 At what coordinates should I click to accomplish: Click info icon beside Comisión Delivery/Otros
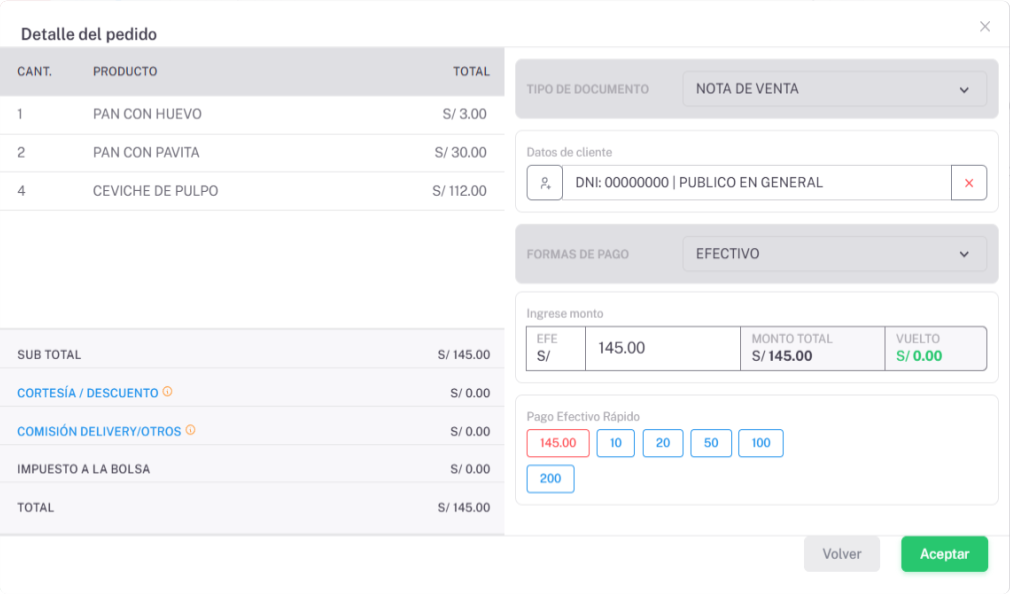tap(190, 430)
